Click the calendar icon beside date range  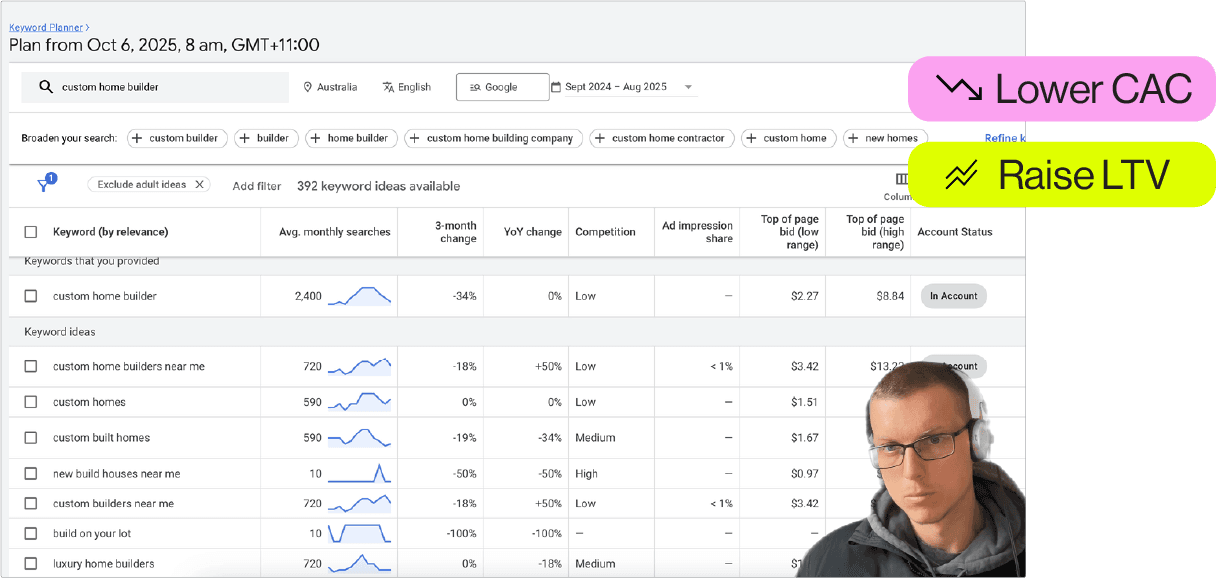click(556, 87)
